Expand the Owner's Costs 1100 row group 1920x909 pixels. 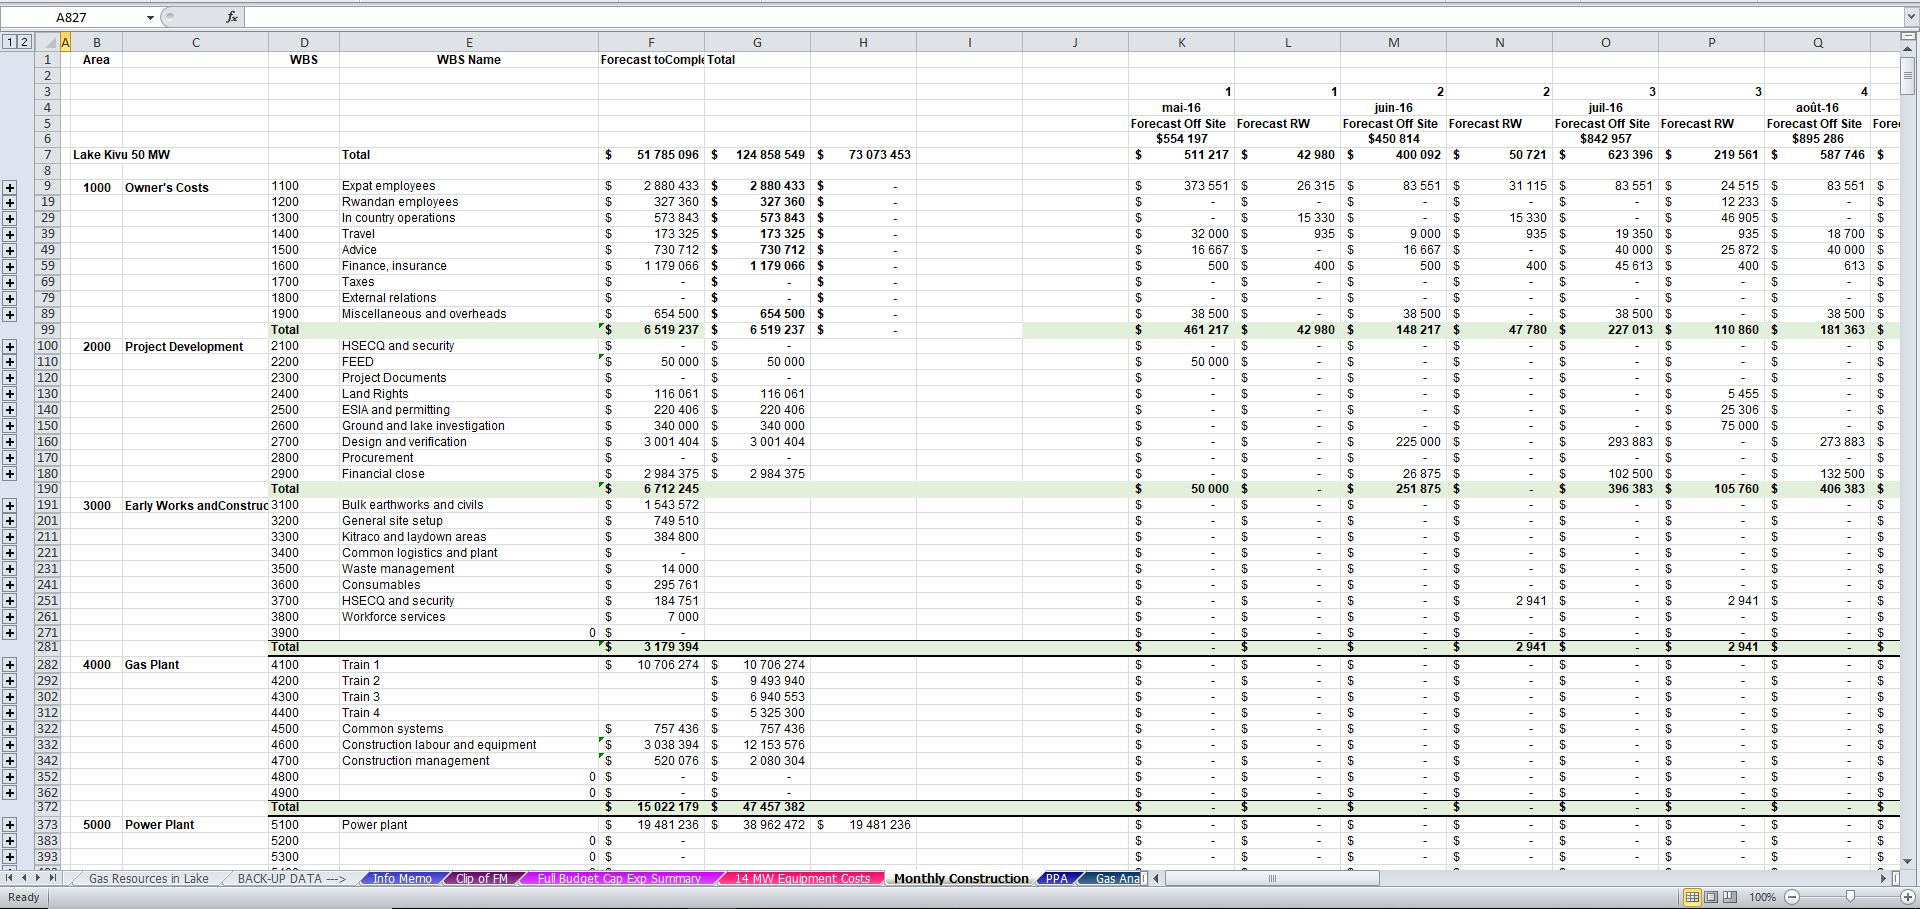point(10,186)
